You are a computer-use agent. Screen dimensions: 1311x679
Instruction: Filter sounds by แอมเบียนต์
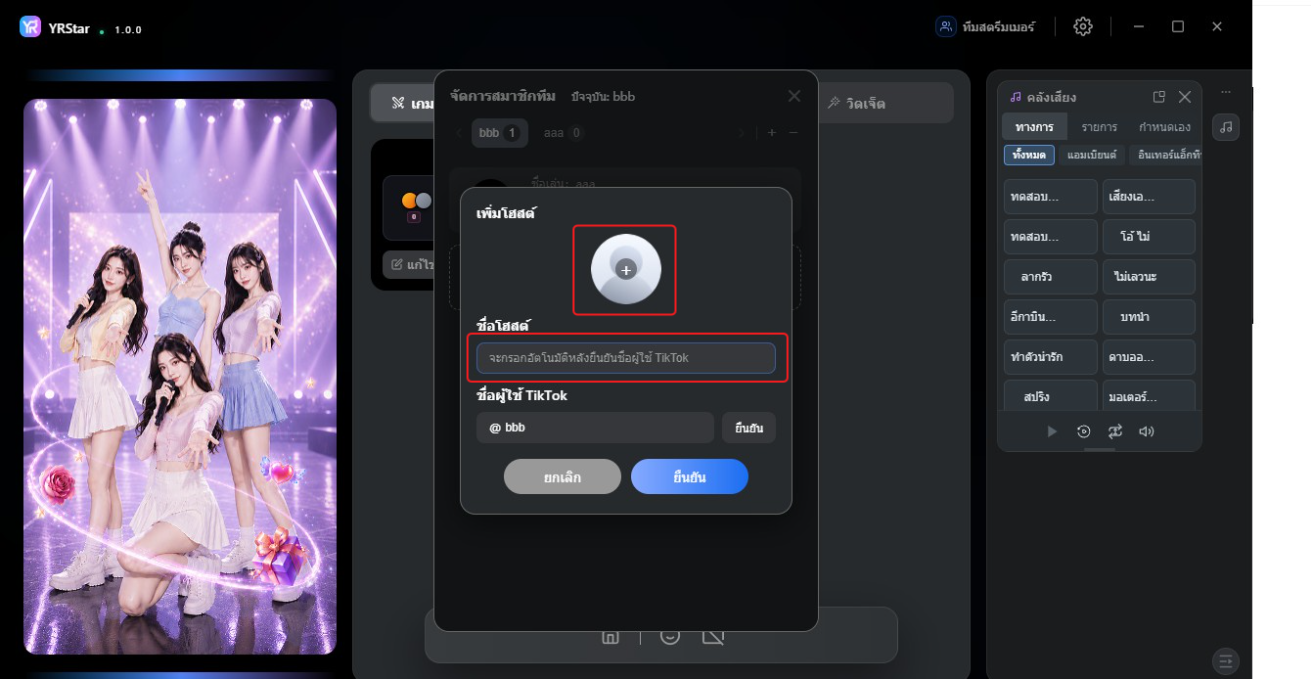click(x=1092, y=155)
